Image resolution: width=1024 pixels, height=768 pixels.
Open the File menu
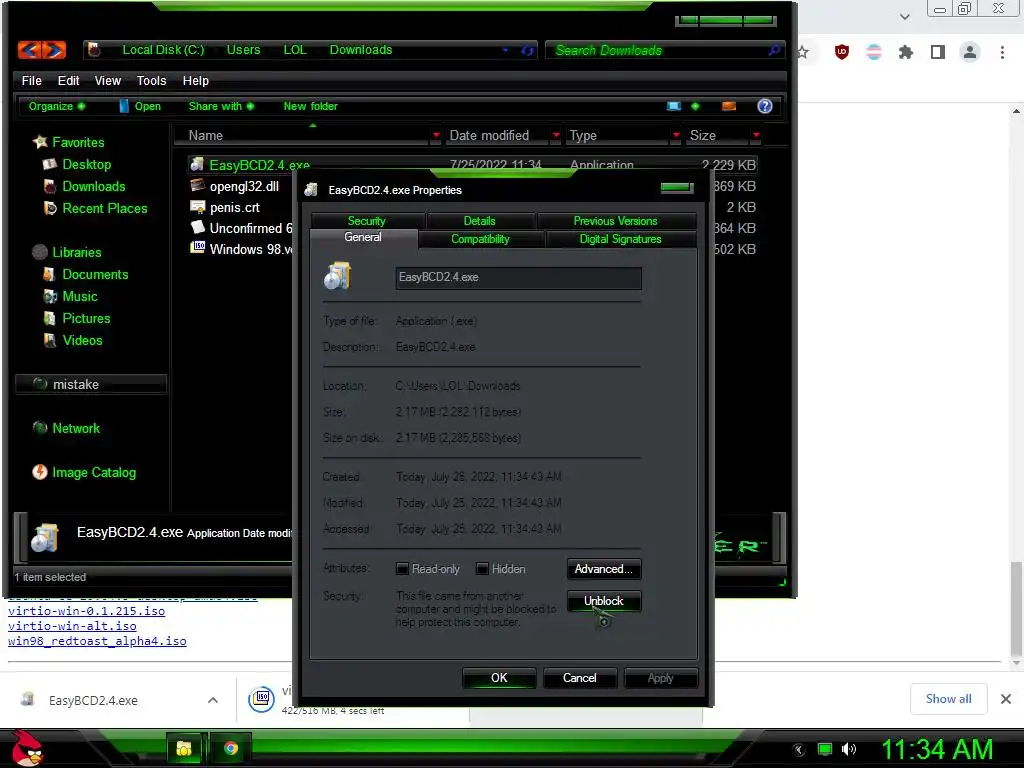(31, 80)
